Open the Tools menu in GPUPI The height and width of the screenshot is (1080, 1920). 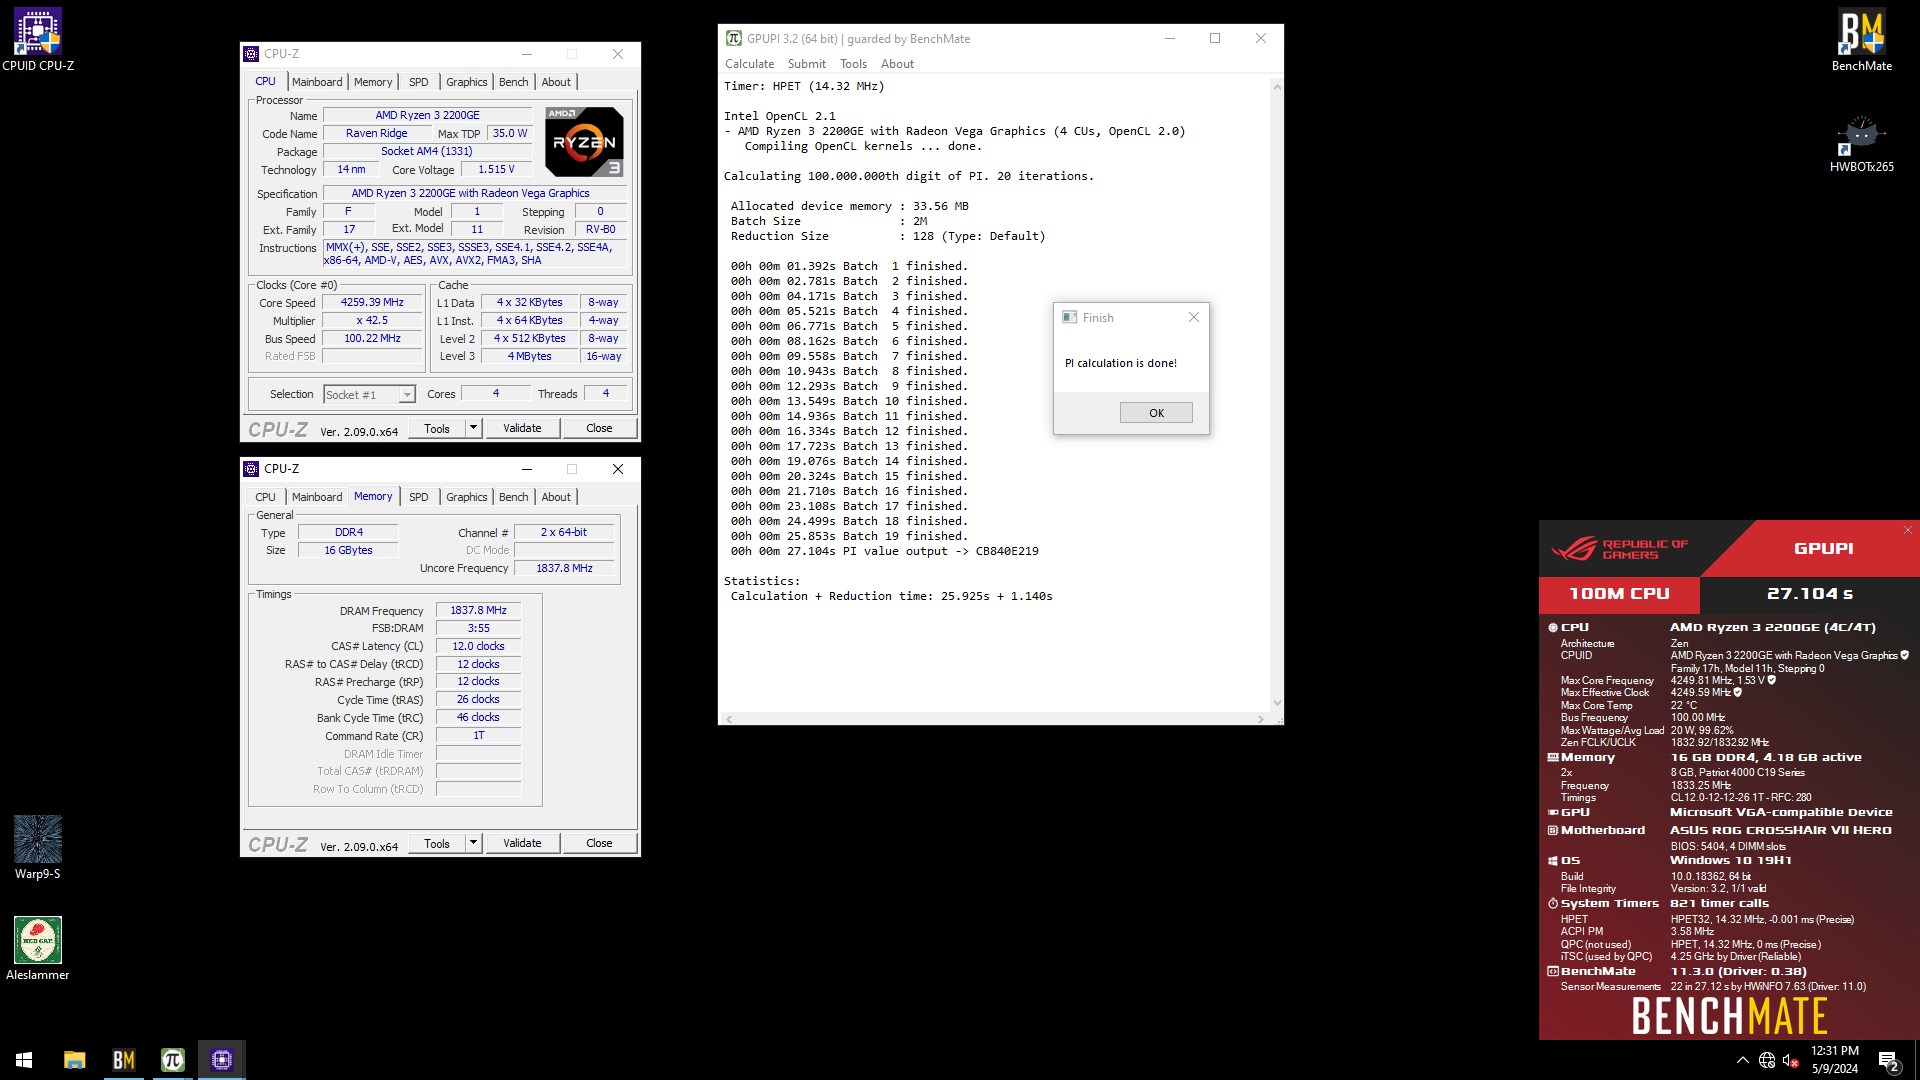point(853,64)
